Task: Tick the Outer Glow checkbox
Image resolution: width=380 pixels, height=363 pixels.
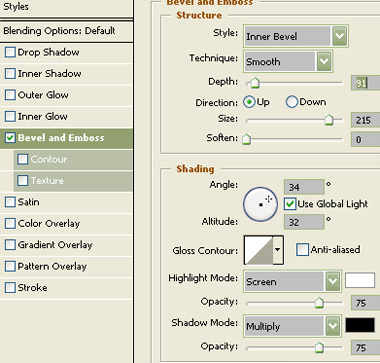Action: coord(10,95)
